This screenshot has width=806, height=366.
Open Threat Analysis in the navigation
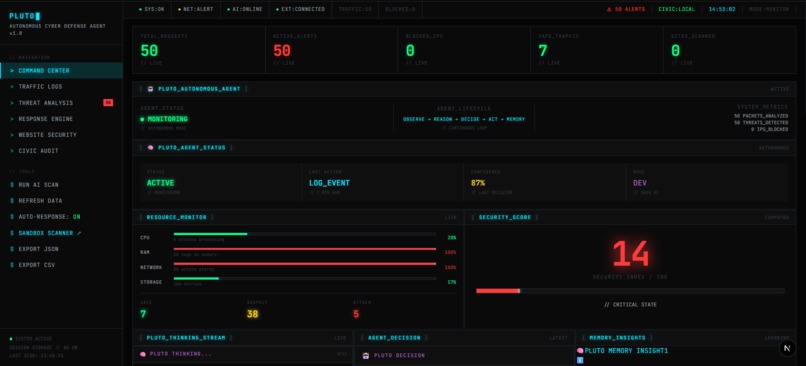61,103
